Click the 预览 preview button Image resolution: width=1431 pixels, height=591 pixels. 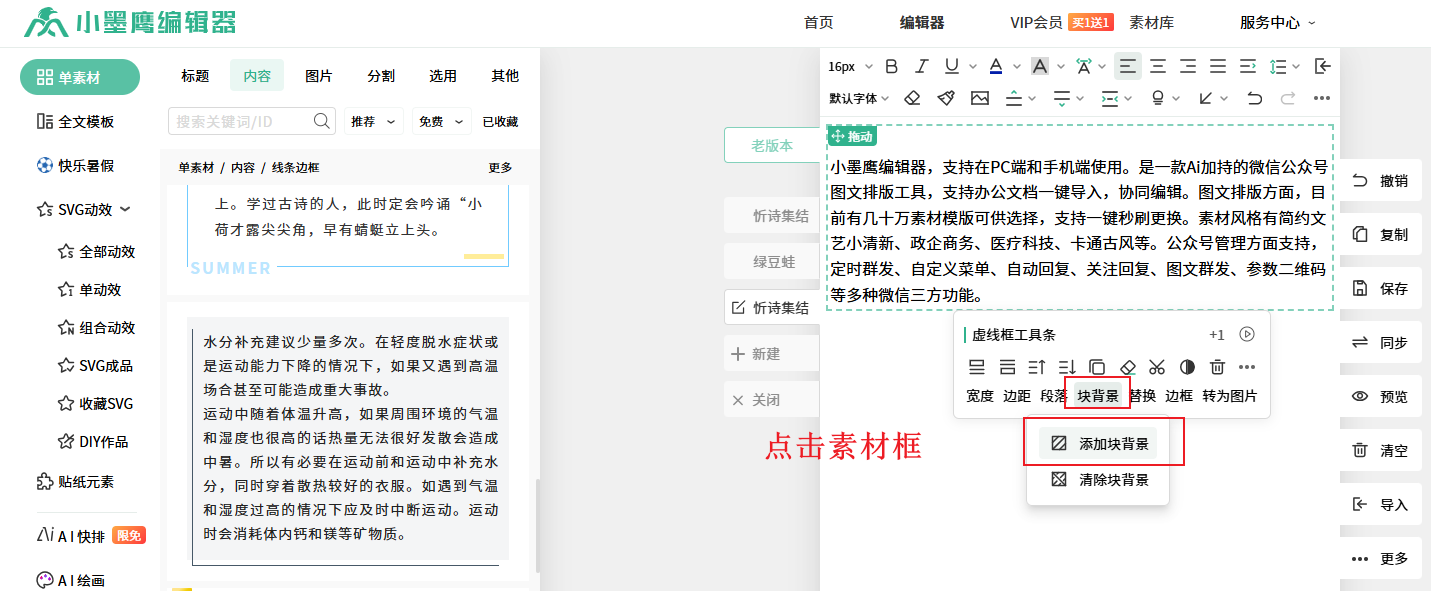coord(1381,397)
